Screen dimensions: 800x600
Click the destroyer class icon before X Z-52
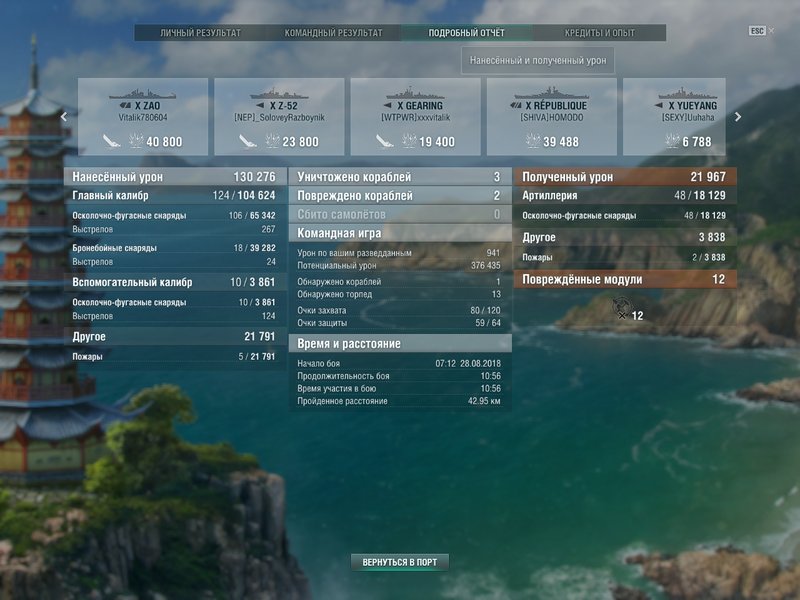pos(260,106)
